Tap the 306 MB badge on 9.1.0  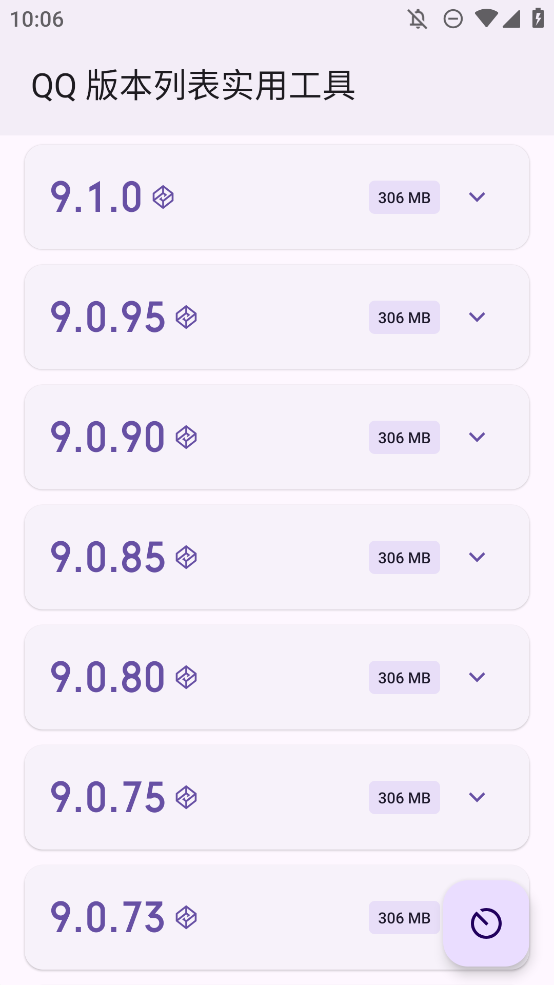(x=404, y=197)
